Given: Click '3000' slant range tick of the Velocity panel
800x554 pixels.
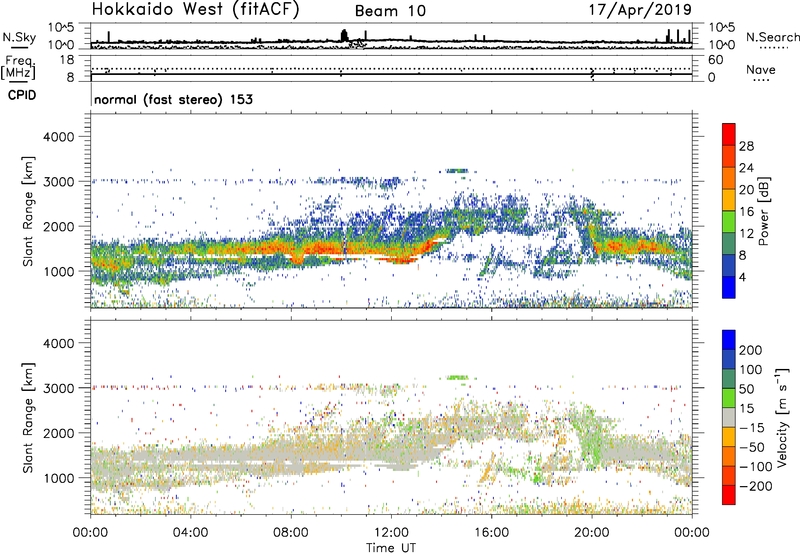Looking at the screenshot, I should (x=58, y=388).
